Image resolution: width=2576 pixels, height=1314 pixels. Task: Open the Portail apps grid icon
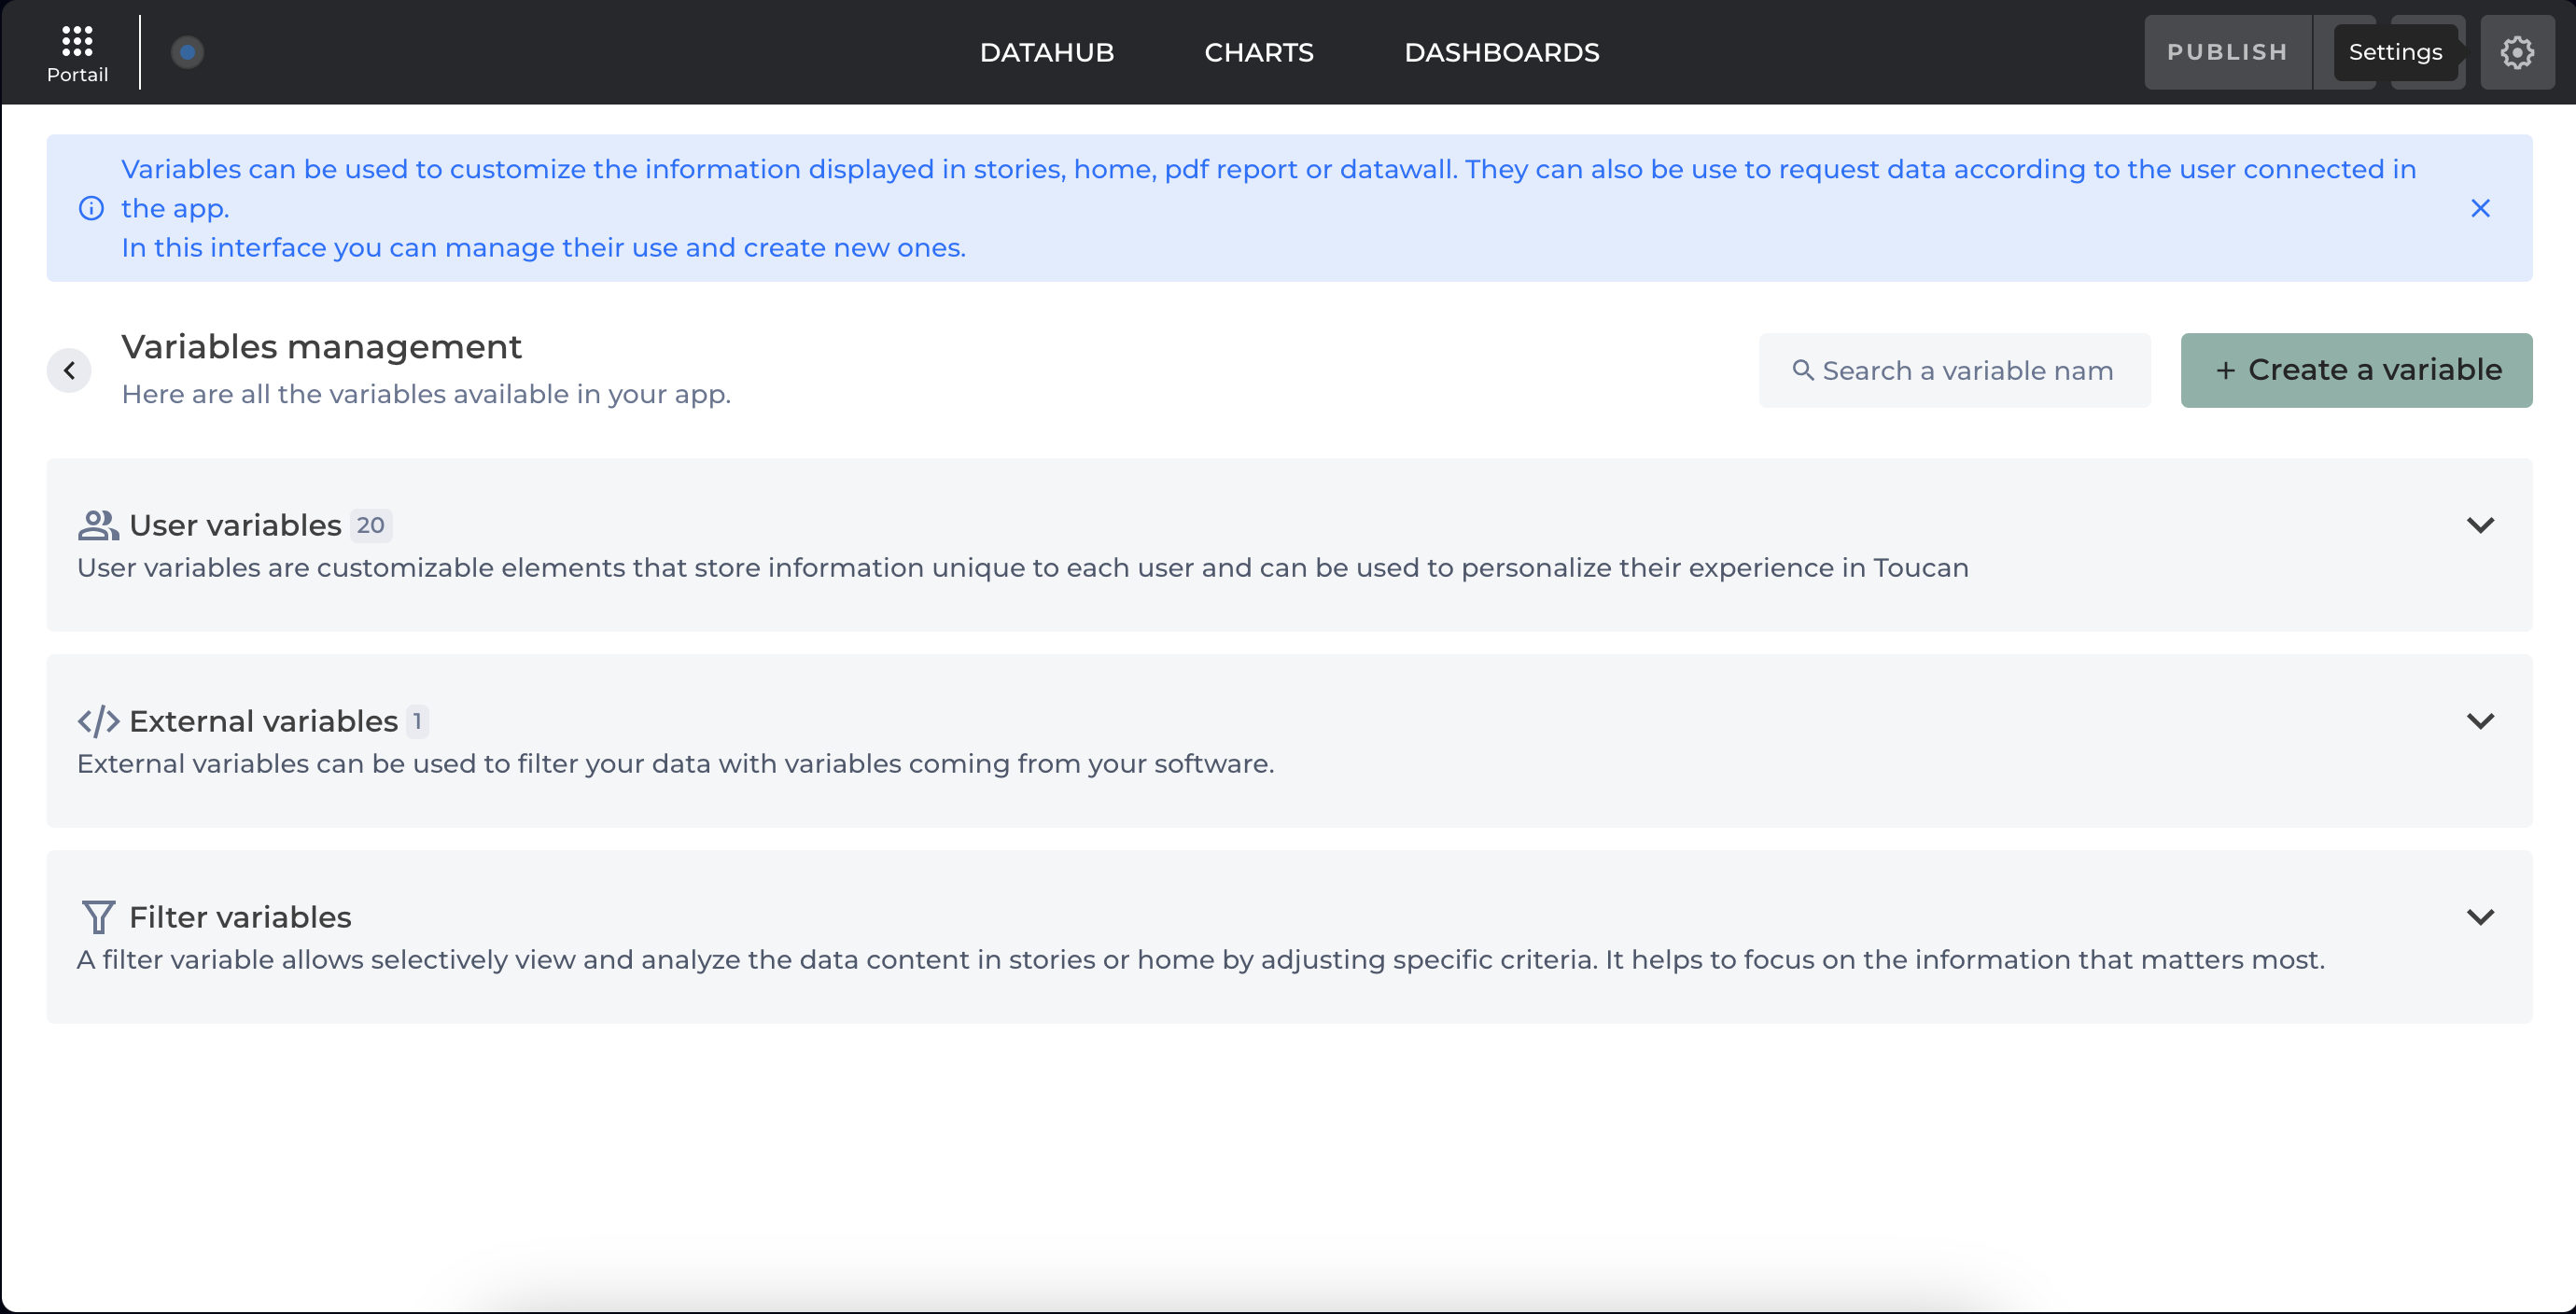tap(77, 42)
